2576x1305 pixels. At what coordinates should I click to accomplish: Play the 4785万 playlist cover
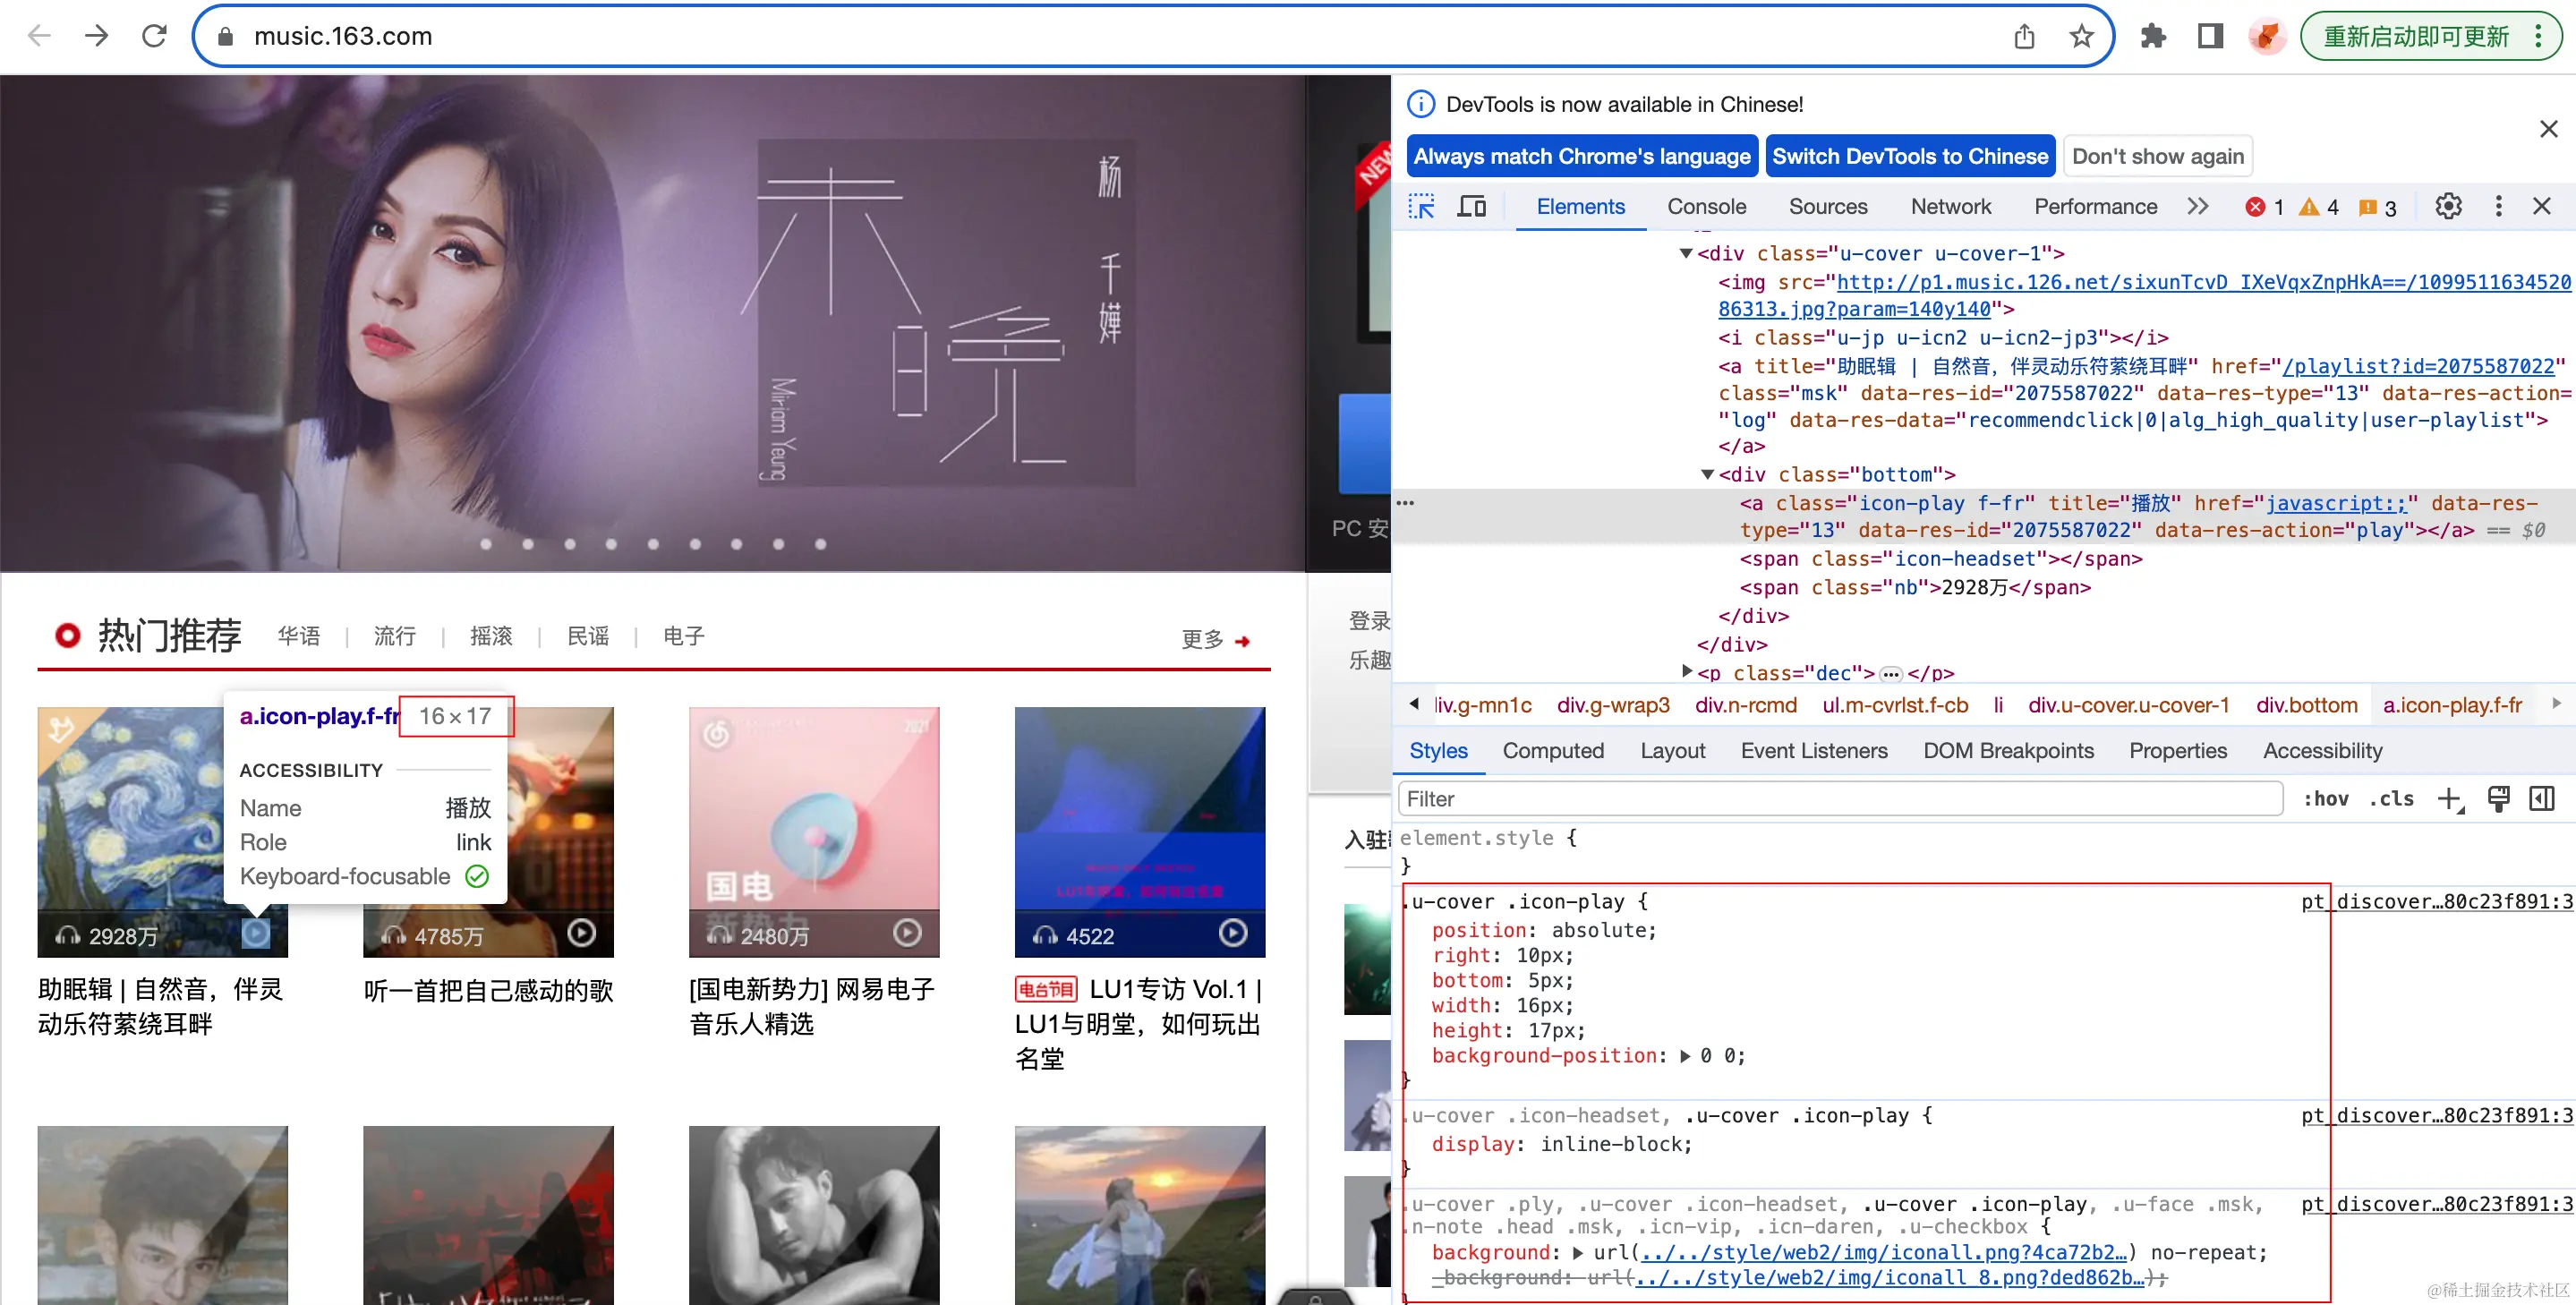(x=582, y=934)
